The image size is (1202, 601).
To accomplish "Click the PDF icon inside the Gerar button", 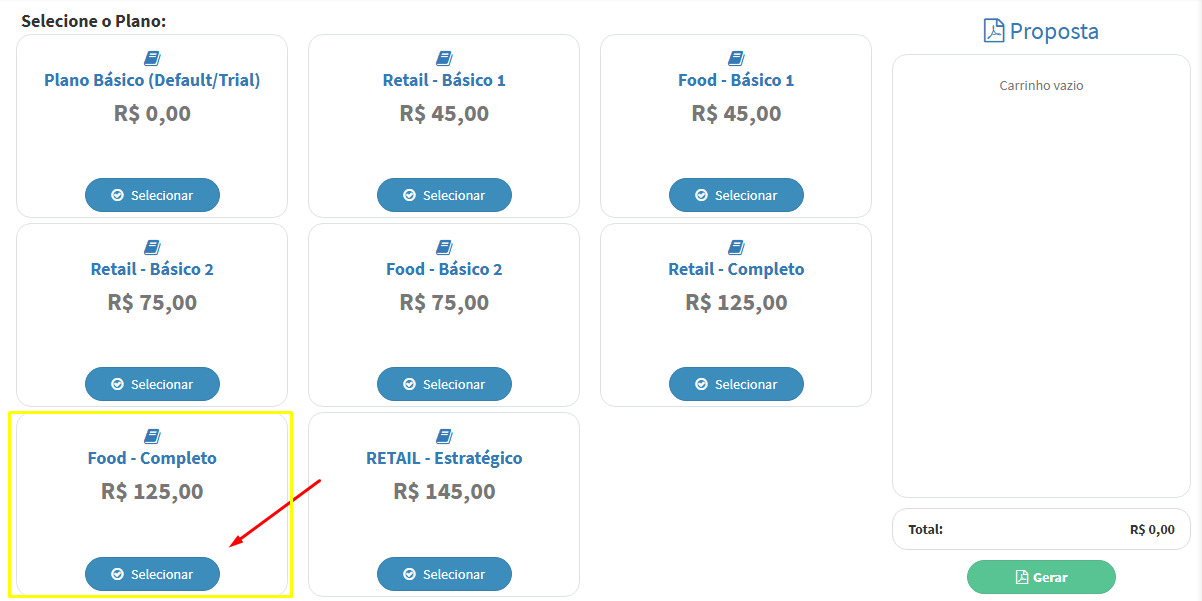I will (1023, 577).
